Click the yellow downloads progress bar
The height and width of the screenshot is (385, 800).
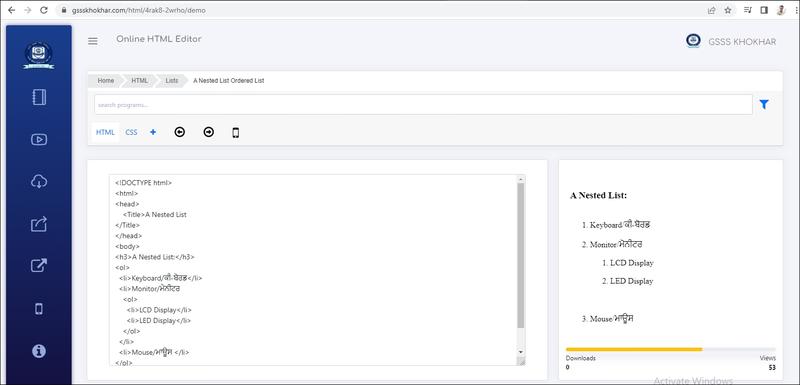(634, 349)
